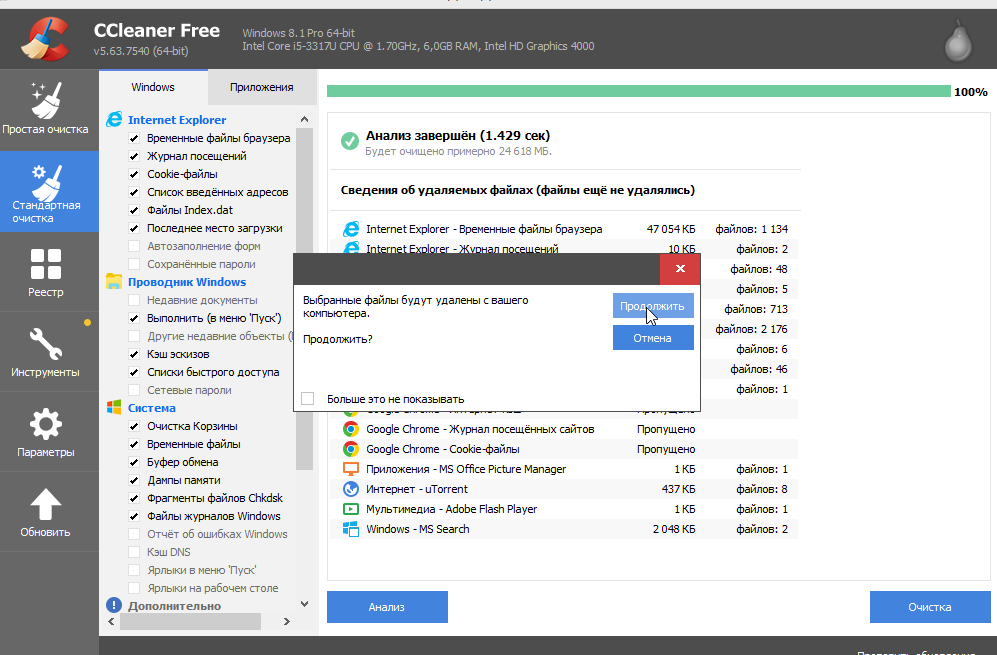
Task: Click Анализ button
Action: pos(387,607)
